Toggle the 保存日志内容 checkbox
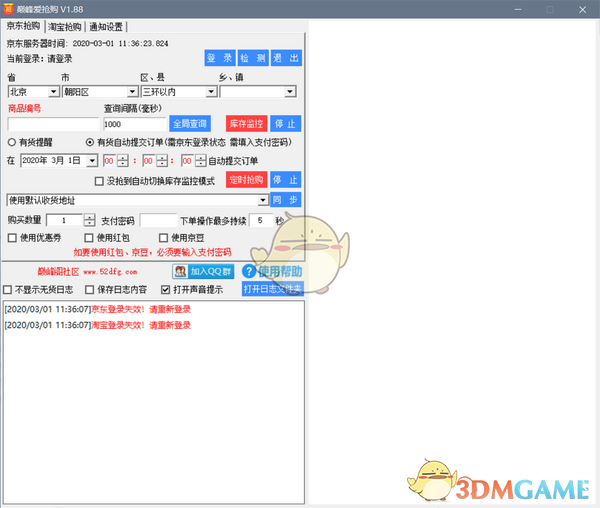Image resolution: width=600 pixels, height=508 pixels. pyautogui.click(x=90, y=290)
